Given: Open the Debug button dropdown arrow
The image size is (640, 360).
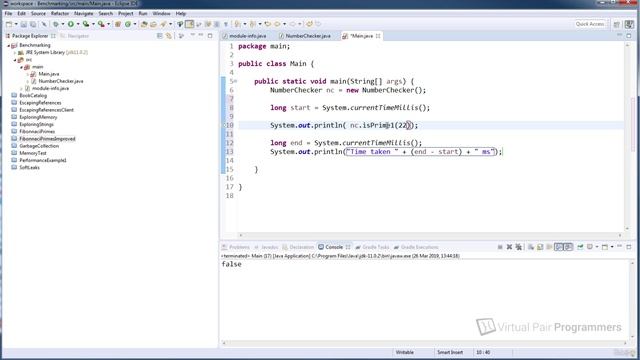Looking at the screenshot, I should click(x=63, y=24).
